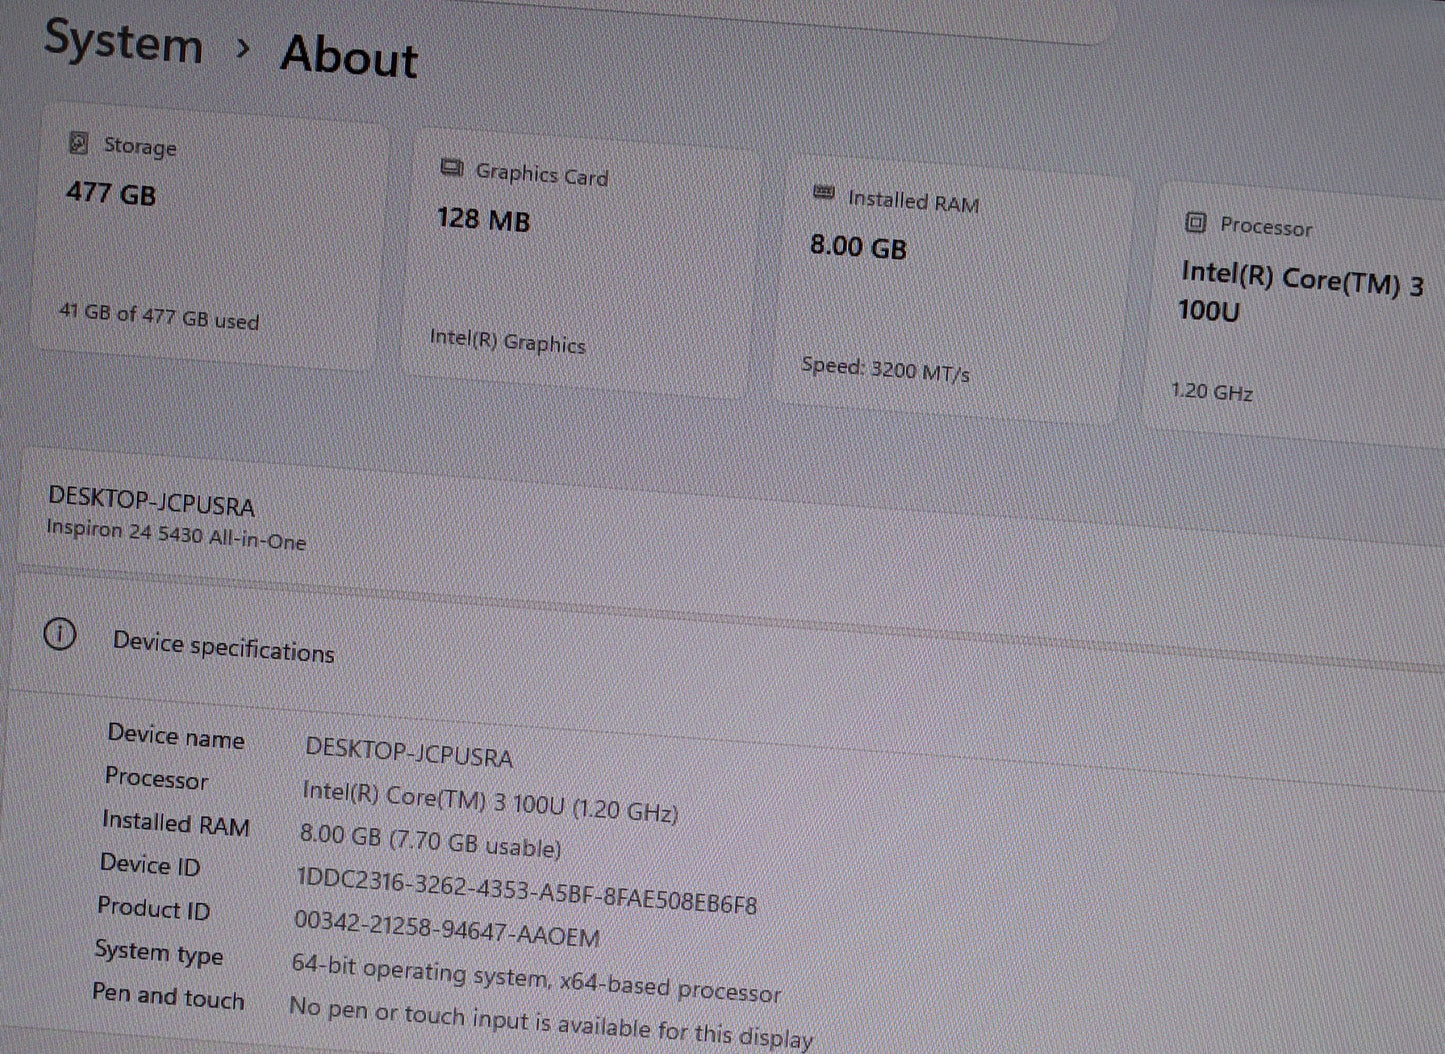Click 'Intel(R) Core(TM) 3 100U (1.20 GHz)' value
This screenshot has width=1445, height=1054.
(x=490, y=802)
